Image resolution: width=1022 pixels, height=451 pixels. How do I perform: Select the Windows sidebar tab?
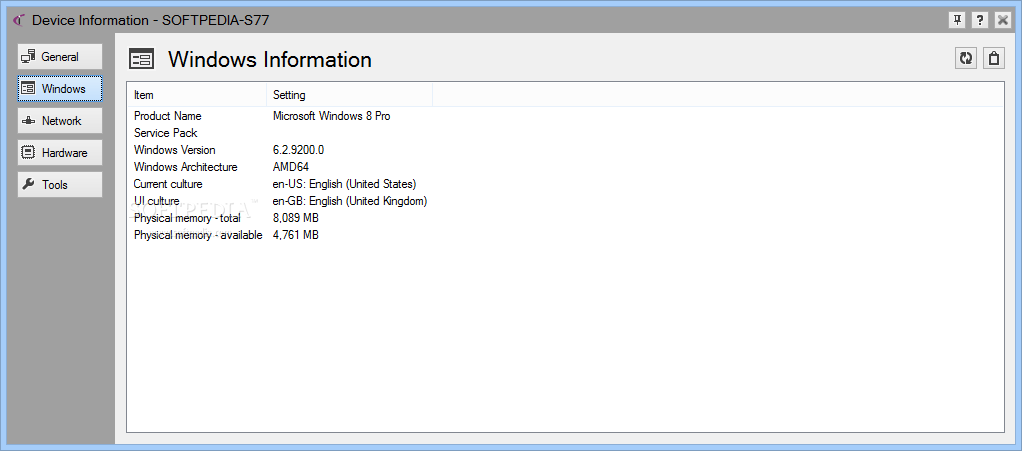(60, 89)
